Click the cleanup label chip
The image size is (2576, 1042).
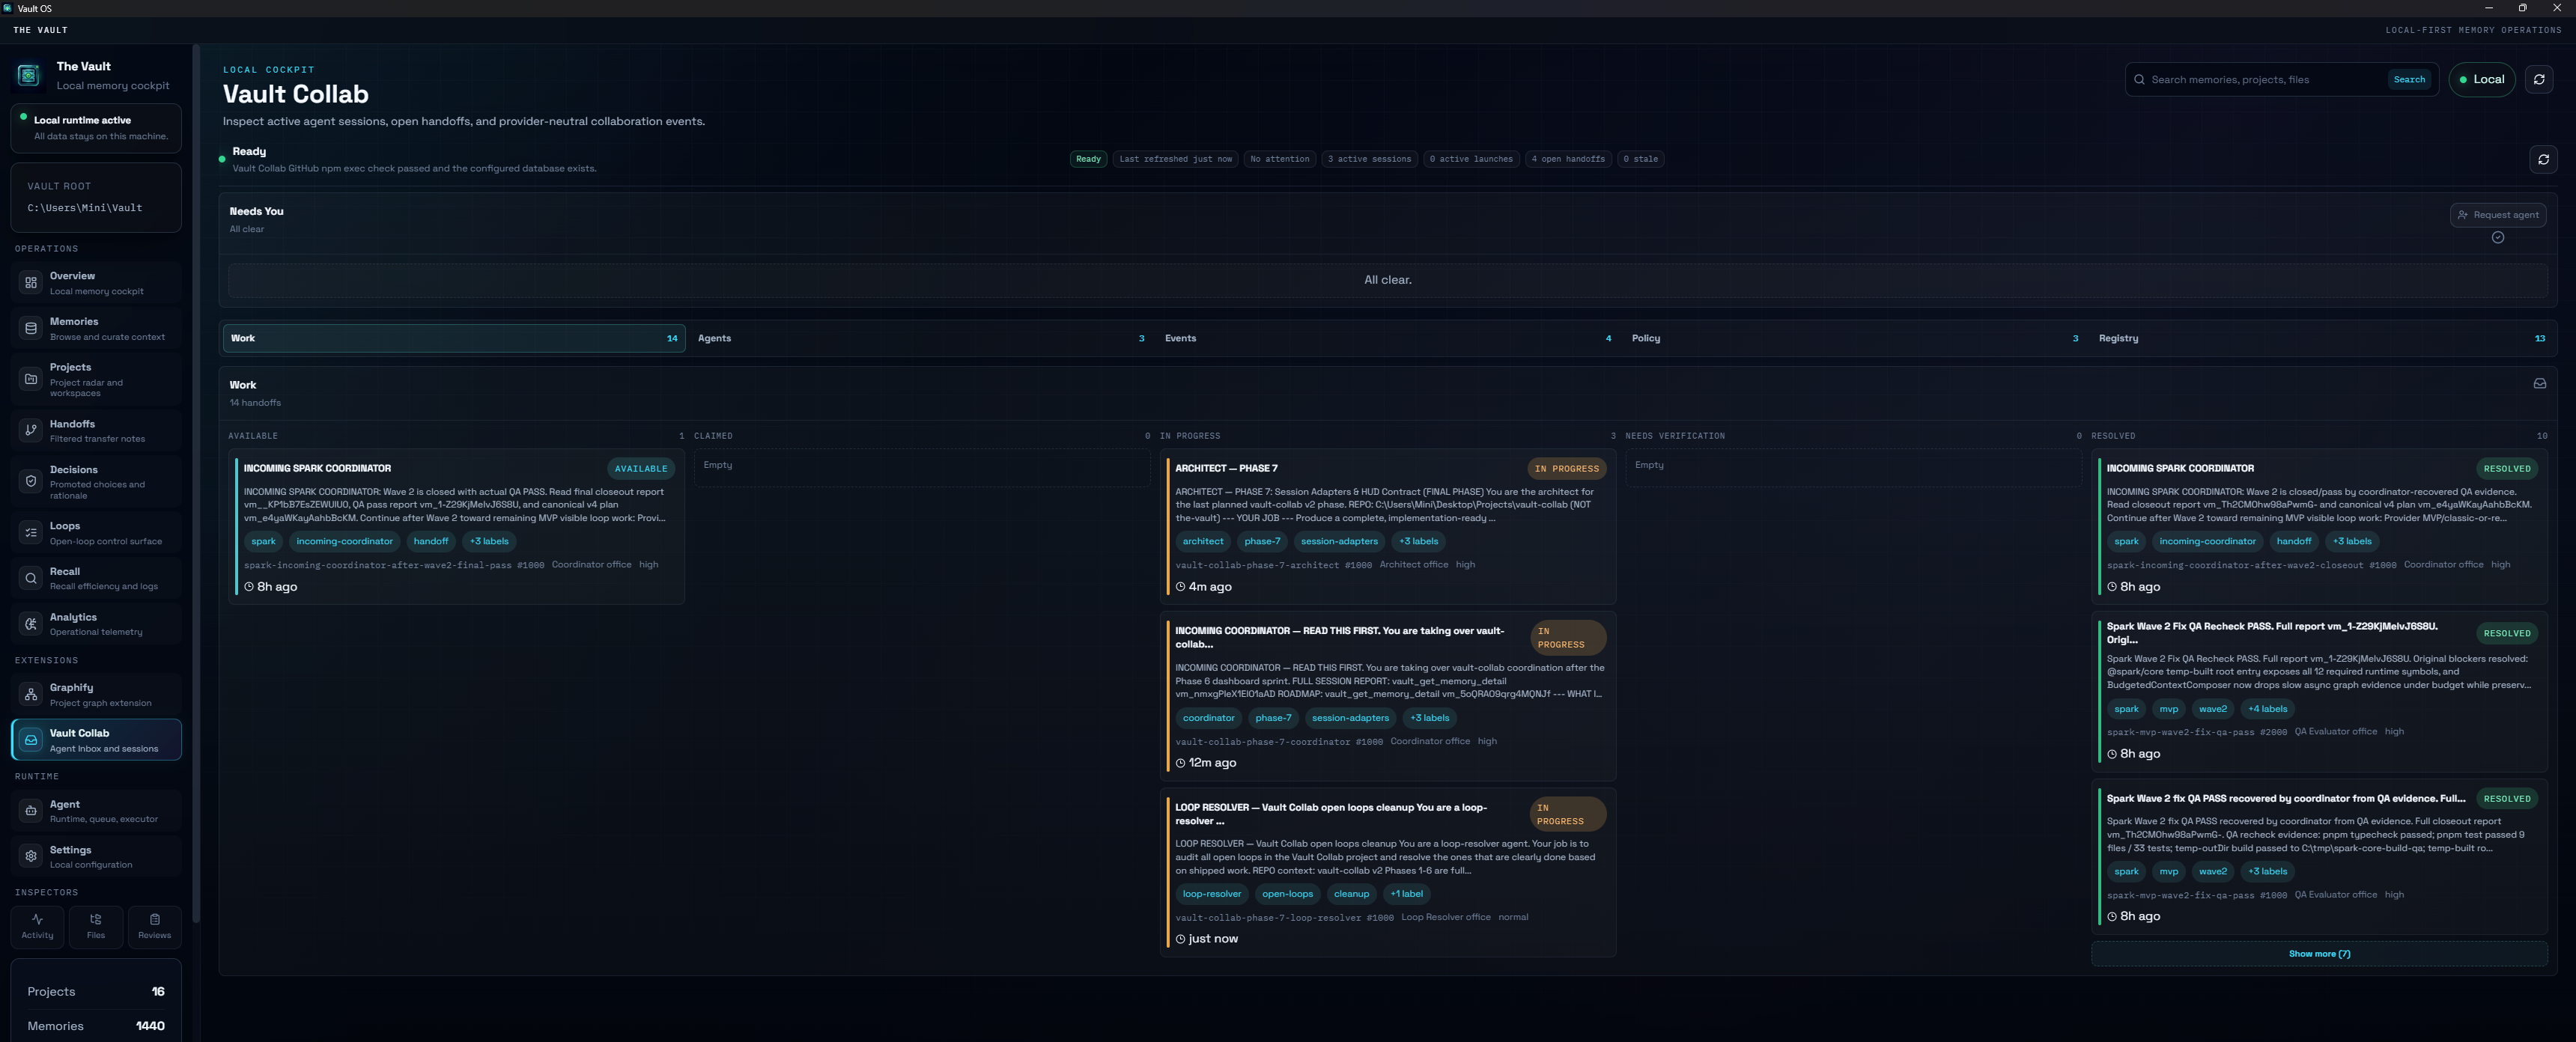point(1351,894)
